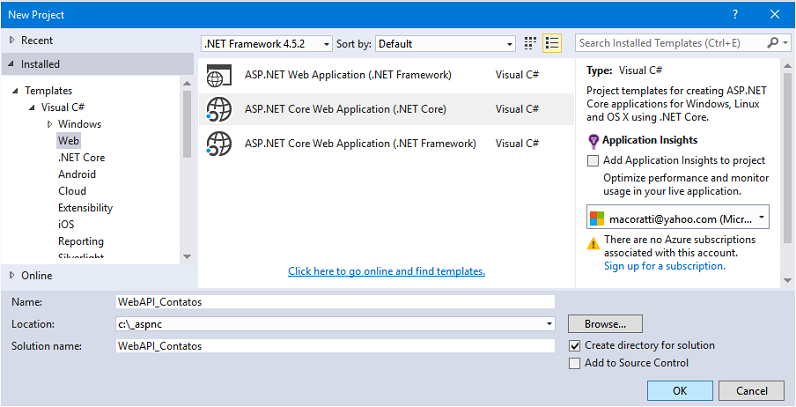Select the Reporting template category
Screen dimensions: 796x407
pos(81,242)
